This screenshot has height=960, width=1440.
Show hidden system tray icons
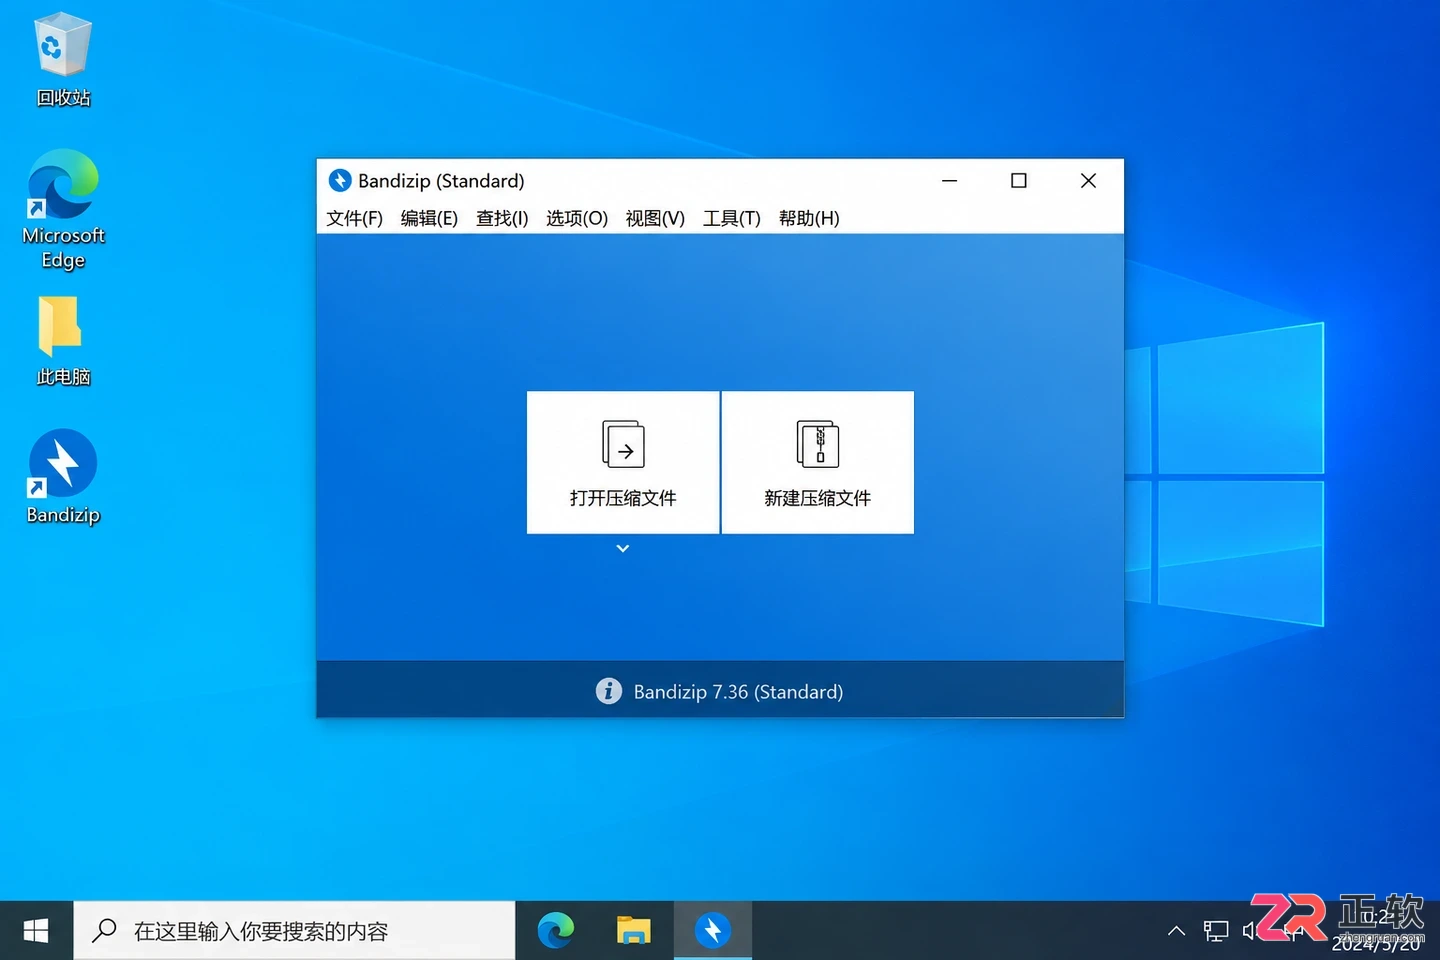click(x=1176, y=931)
